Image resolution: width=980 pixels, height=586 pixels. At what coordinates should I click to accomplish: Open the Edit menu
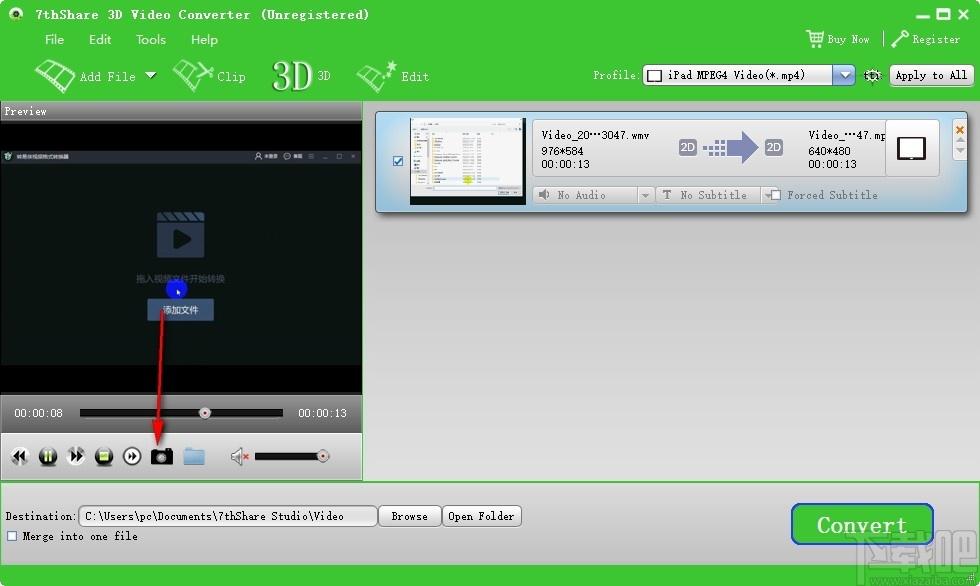click(100, 39)
